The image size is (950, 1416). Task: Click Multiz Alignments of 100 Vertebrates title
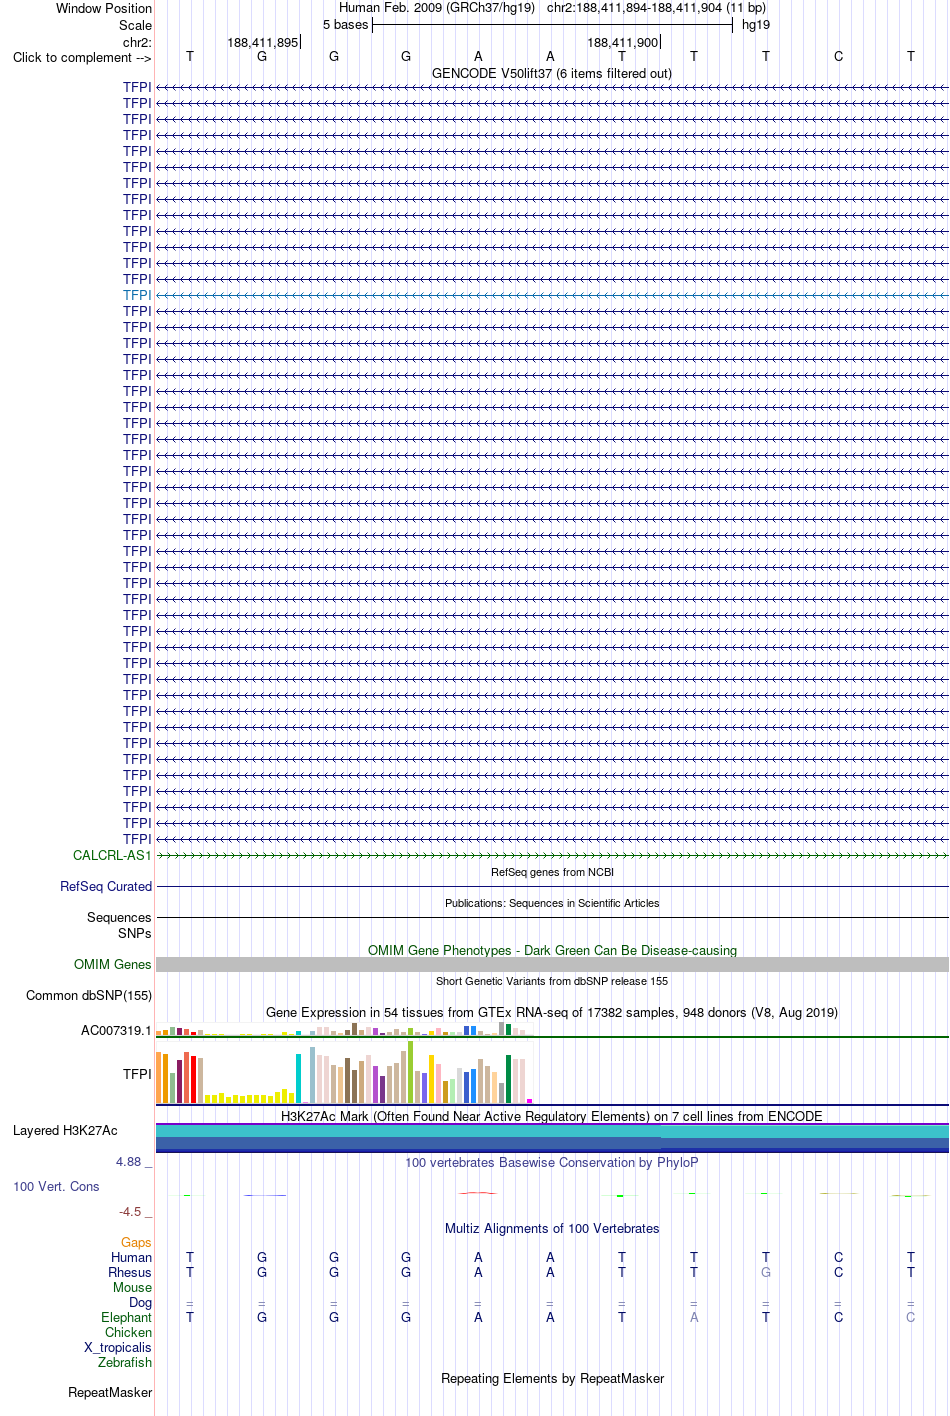(x=552, y=1228)
